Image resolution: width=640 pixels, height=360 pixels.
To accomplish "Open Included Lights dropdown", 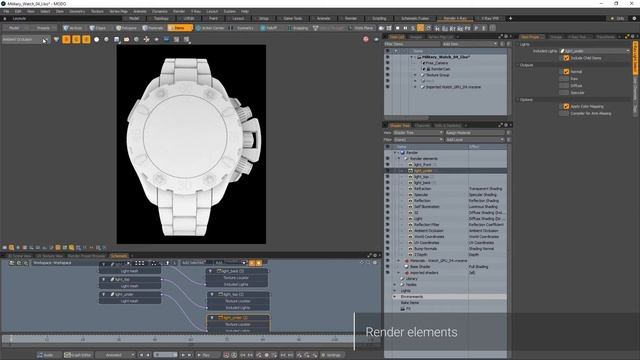I will pyautogui.click(x=595, y=51).
